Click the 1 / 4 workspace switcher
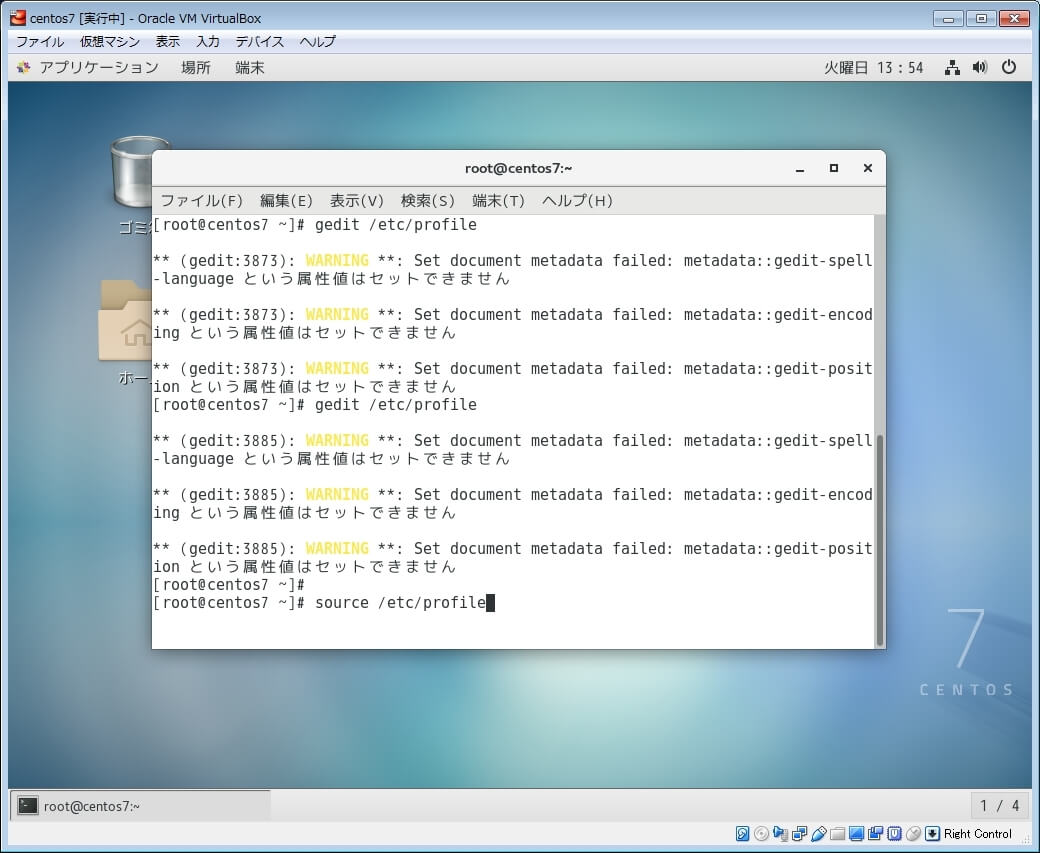The image size is (1040, 853). [x=1000, y=806]
